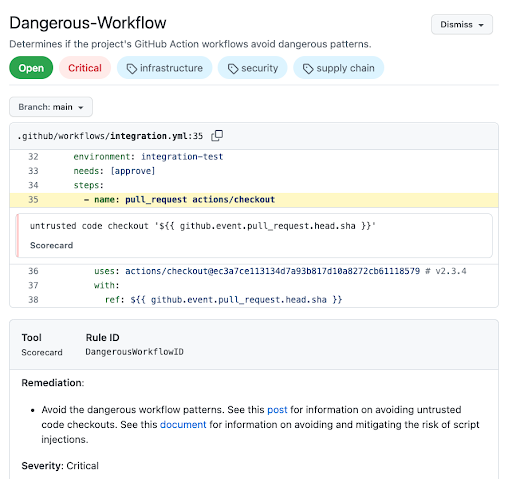Screen dimensions: 512x479
Task: Click the DangerousWorkflowID rule ID
Action: point(134,352)
